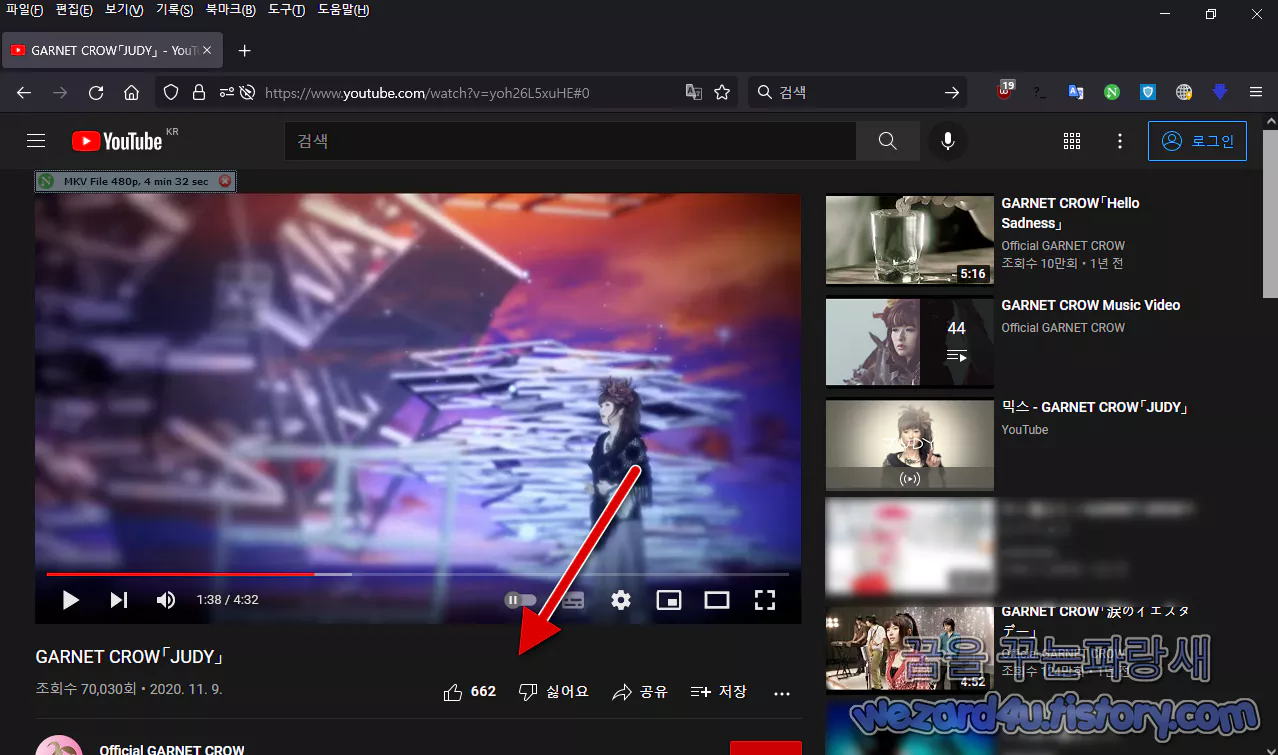Open the browser's hamburger menu
Viewport: 1278px width, 755px height.
click(x=1255, y=91)
